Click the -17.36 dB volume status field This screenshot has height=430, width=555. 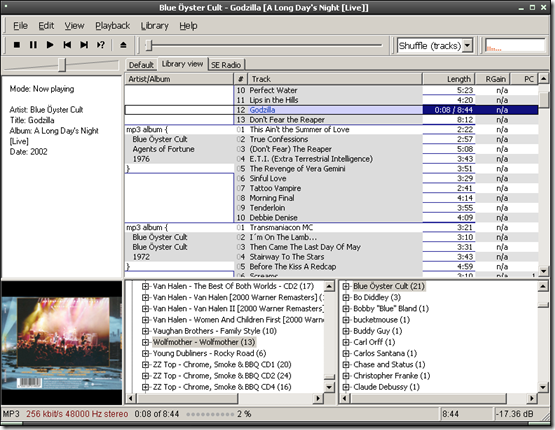515,414
